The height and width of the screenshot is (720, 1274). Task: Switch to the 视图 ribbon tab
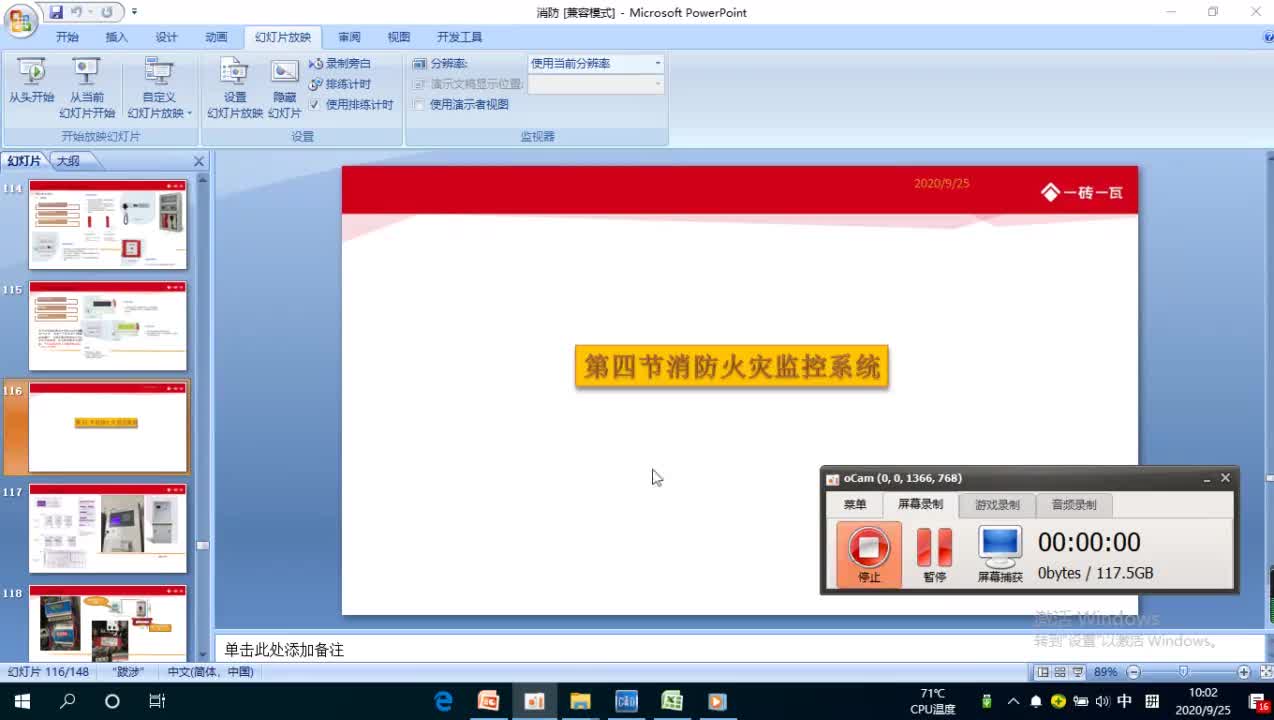click(399, 37)
